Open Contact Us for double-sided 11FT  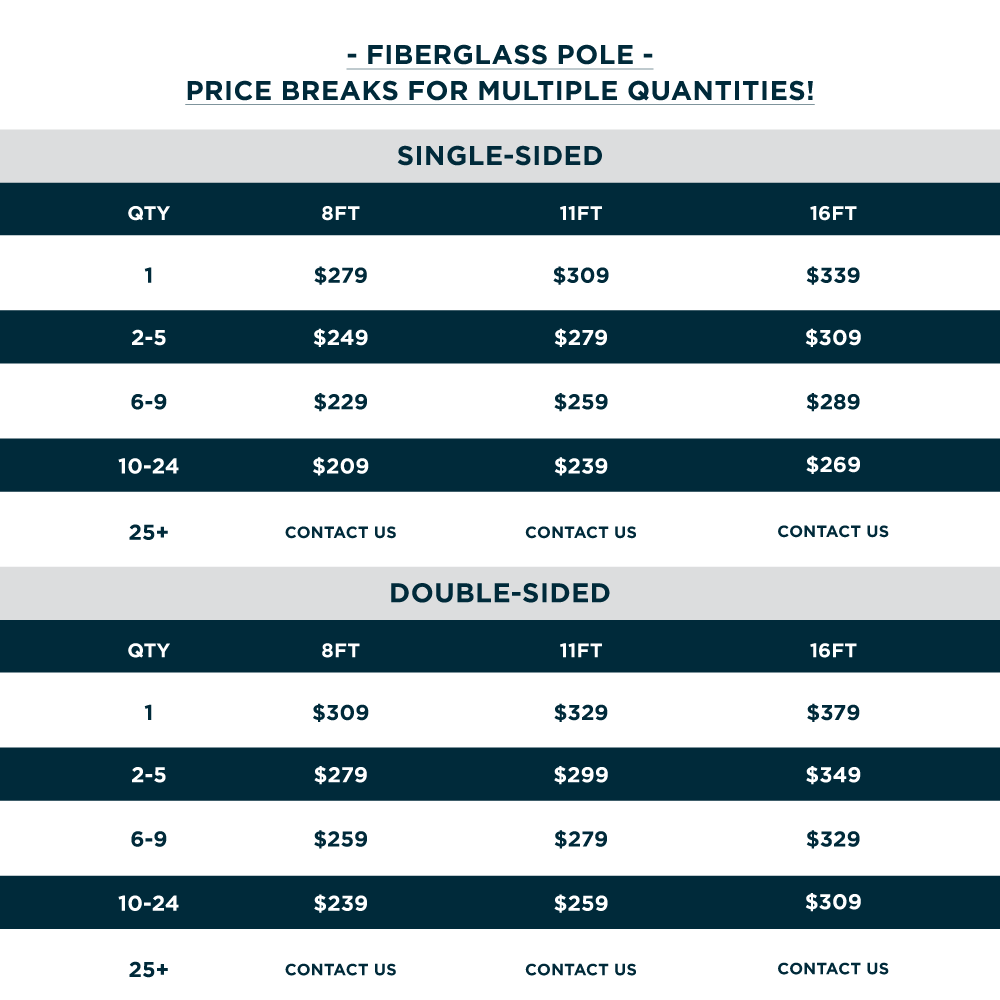coord(581,969)
